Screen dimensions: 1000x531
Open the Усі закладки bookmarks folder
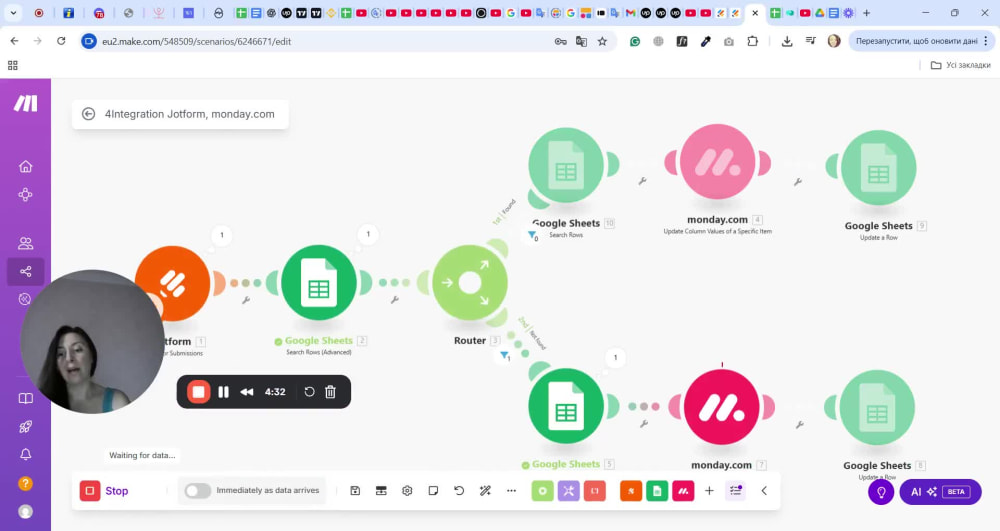pos(960,65)
